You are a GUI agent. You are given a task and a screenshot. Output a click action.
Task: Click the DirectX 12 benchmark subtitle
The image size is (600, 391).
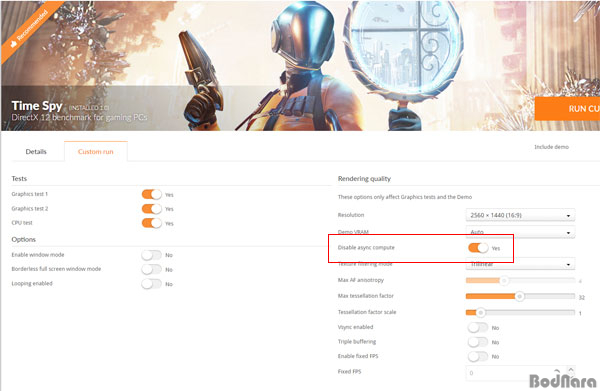(79, 117)
